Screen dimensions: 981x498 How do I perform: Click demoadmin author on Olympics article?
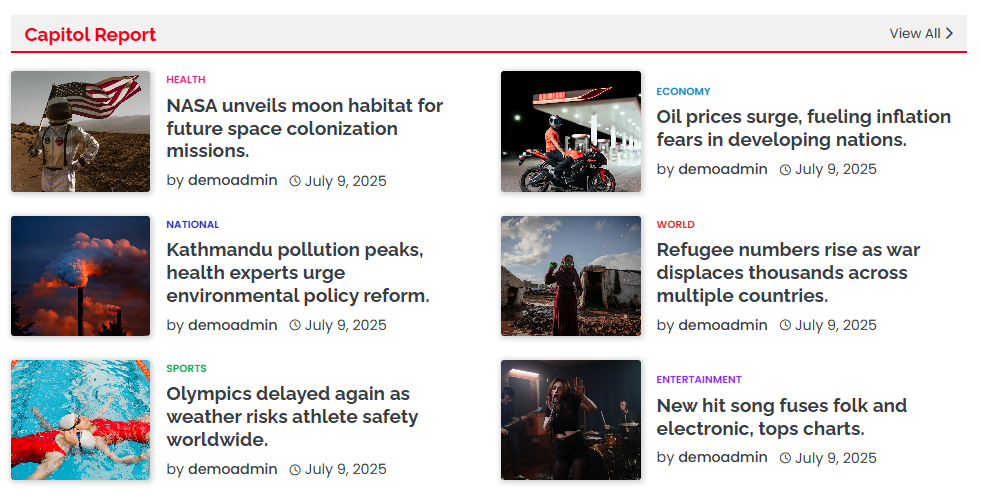point(233,469)
